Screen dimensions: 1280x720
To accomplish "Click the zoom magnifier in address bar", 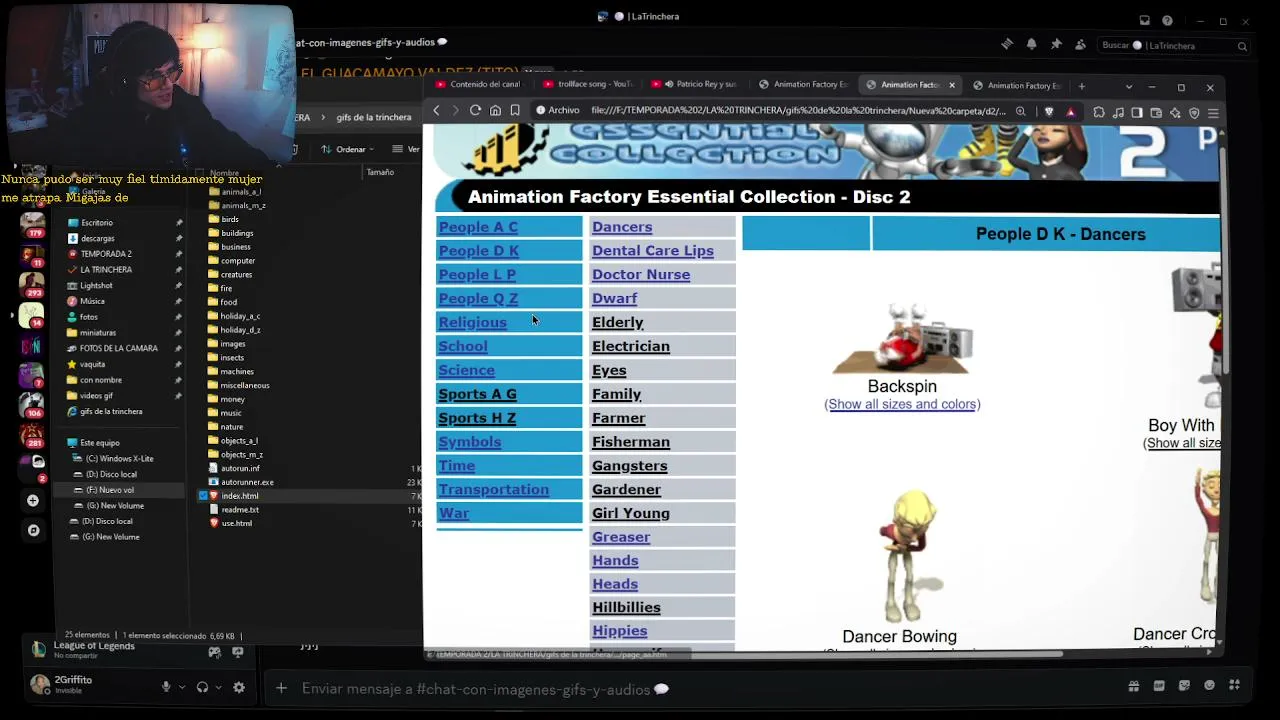I will point(1021,112).
